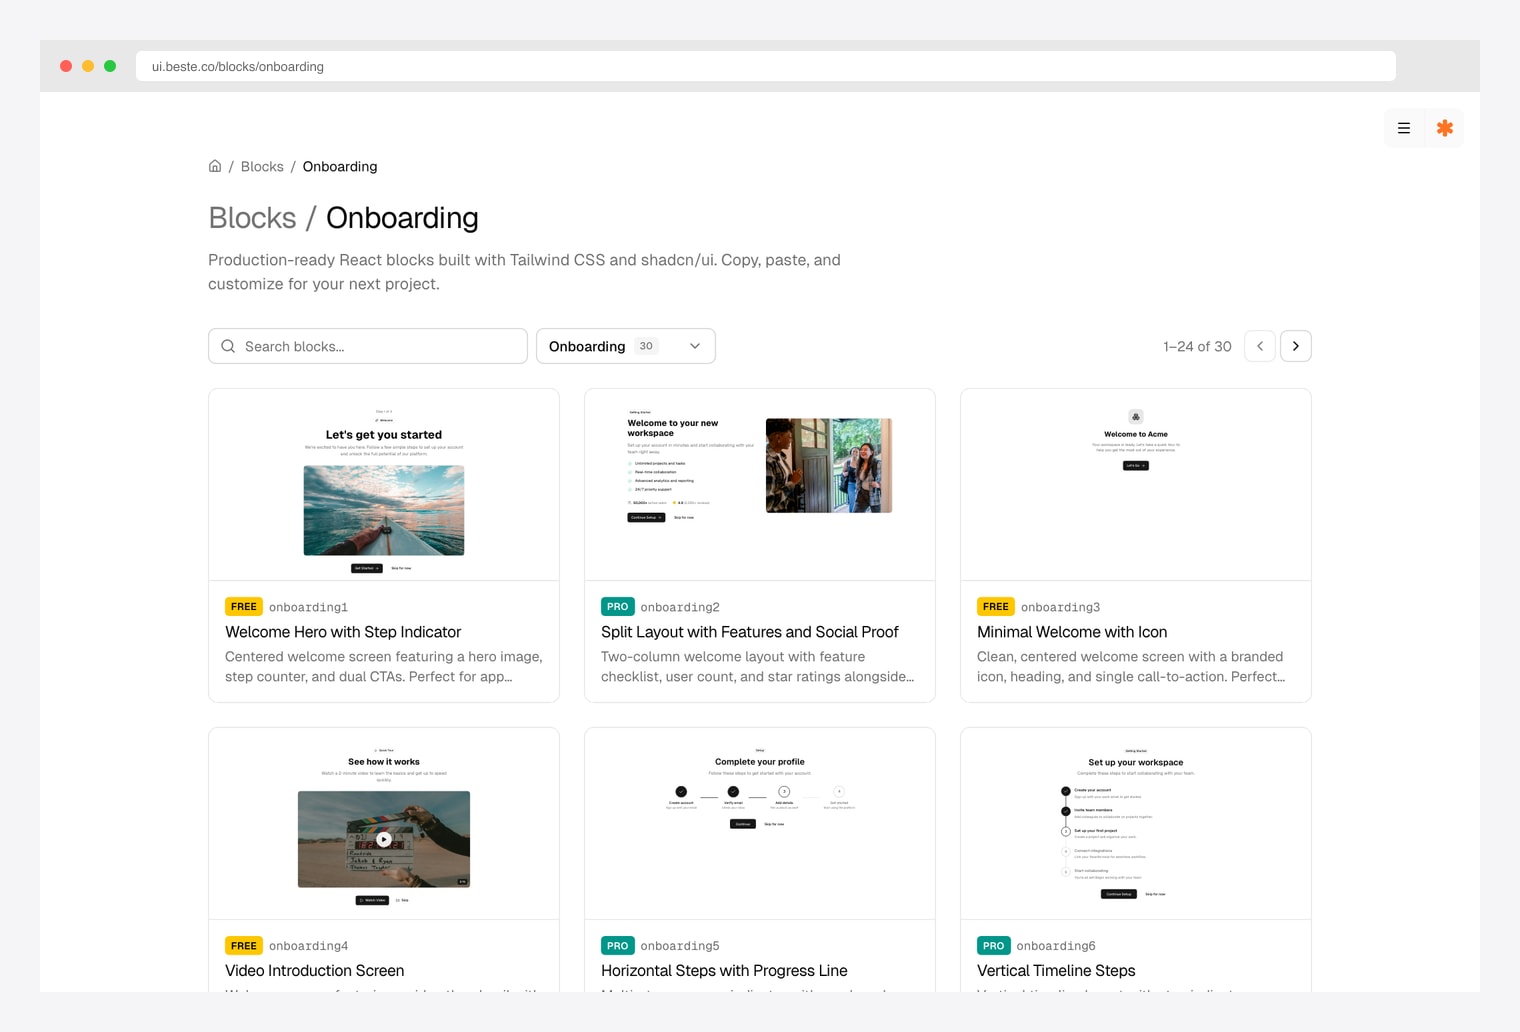Open the onboarding6 preview thumbnail
Image resolution: width=1520 pixels, height=1032 pixels.
click(1136, 824)
